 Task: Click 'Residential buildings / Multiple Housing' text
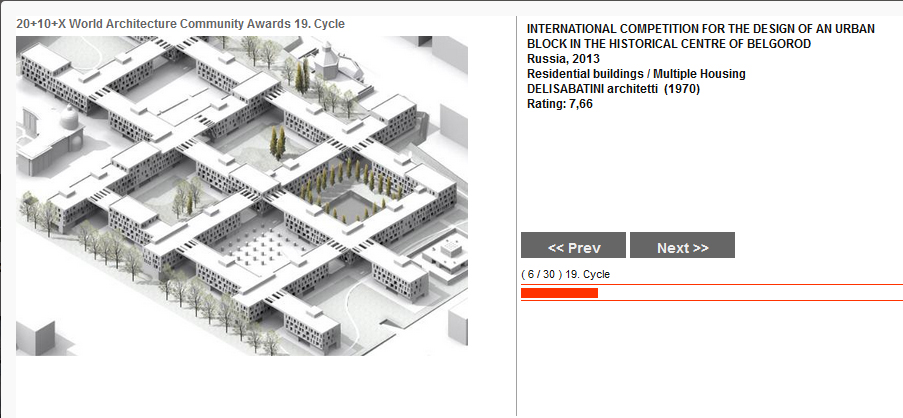(636, 74)
